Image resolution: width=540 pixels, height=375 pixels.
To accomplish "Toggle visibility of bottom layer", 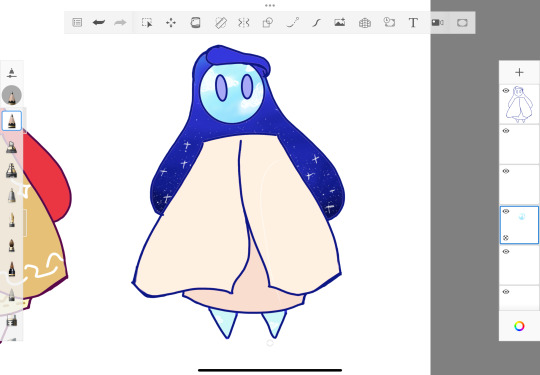I will [x=506, y=292].
